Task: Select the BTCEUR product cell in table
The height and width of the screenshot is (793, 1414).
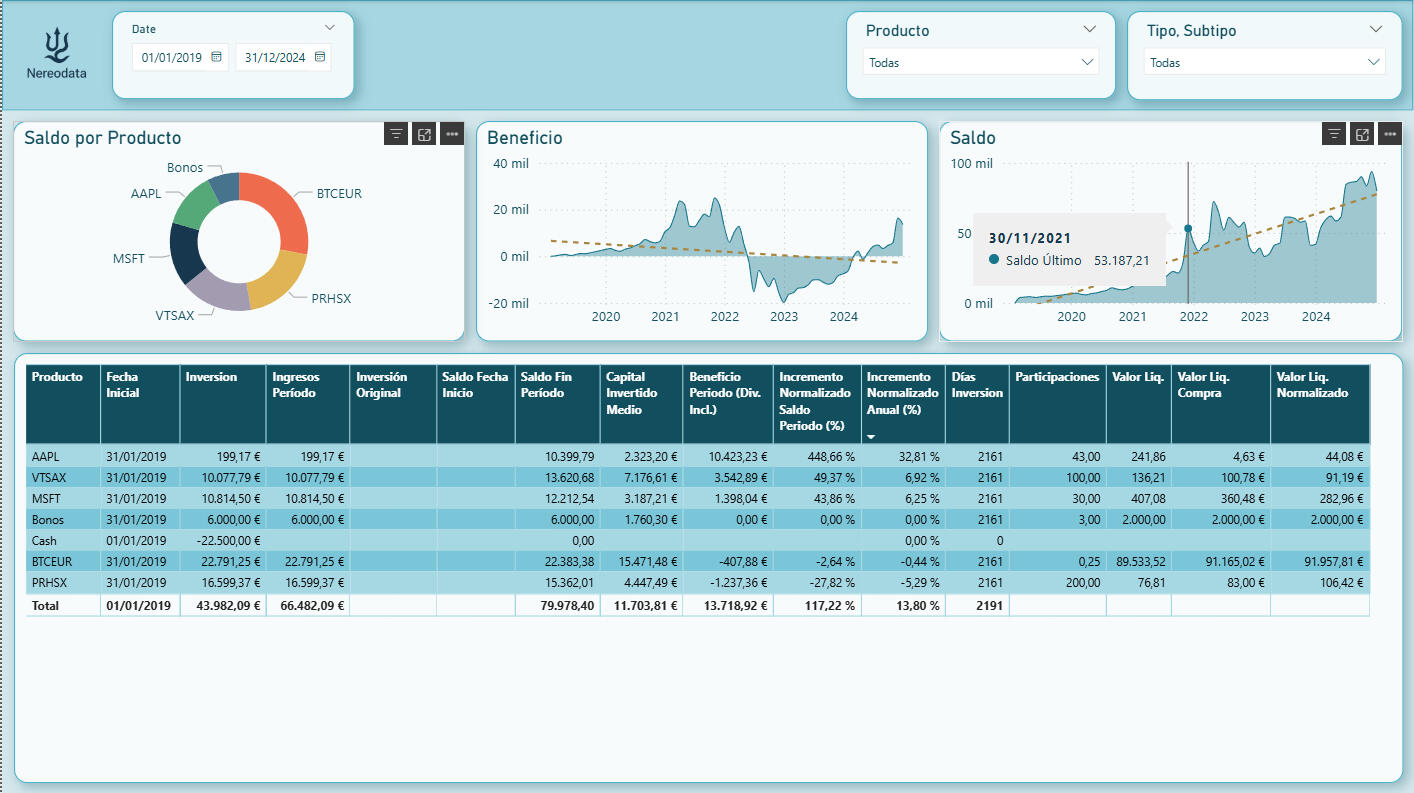Action: [52, 561]
